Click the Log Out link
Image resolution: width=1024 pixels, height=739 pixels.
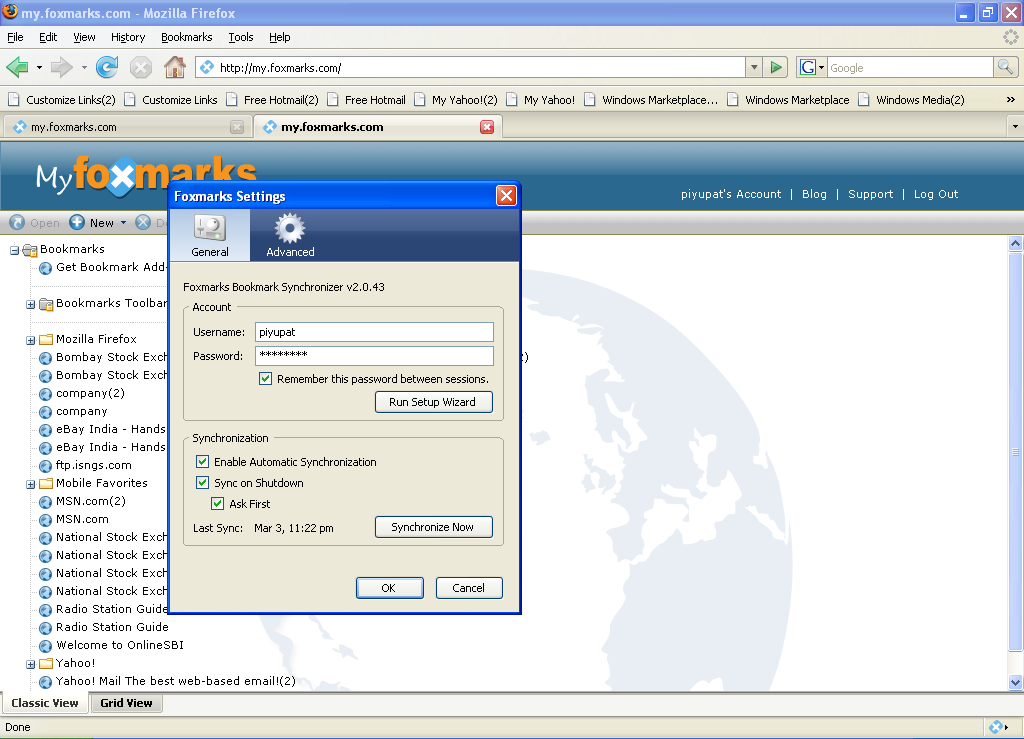936,194
